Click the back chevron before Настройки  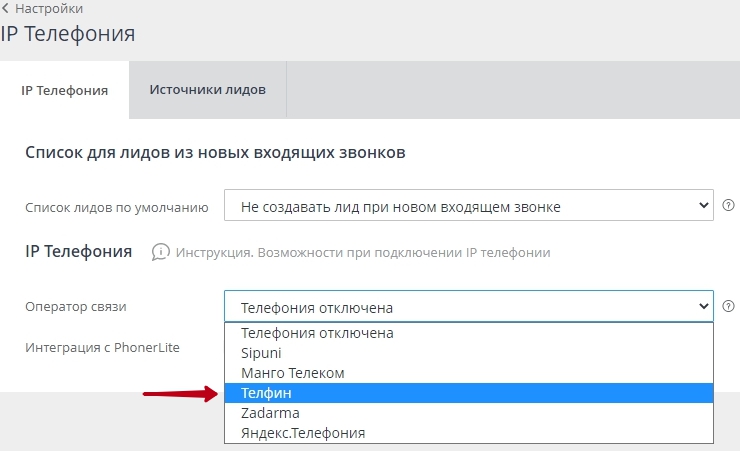(6, 8)
